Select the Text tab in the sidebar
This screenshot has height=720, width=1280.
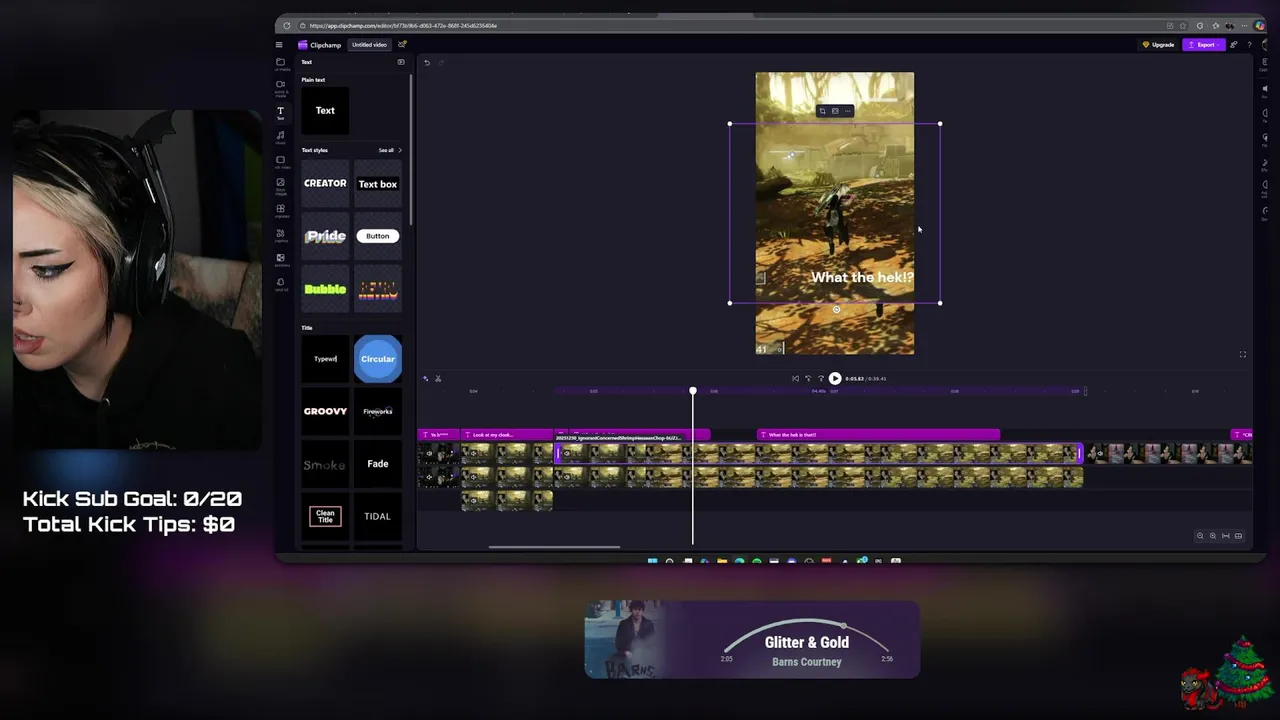281,112
